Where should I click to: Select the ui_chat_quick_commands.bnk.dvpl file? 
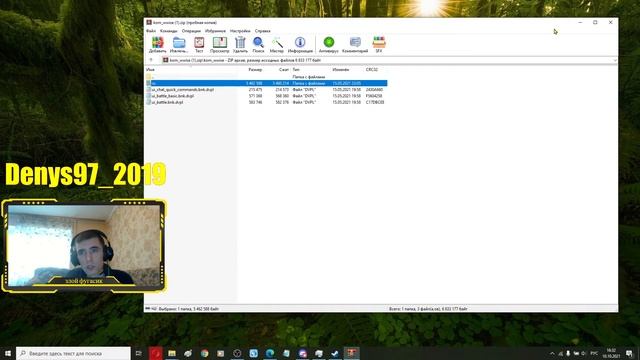(x=266, y=89)
